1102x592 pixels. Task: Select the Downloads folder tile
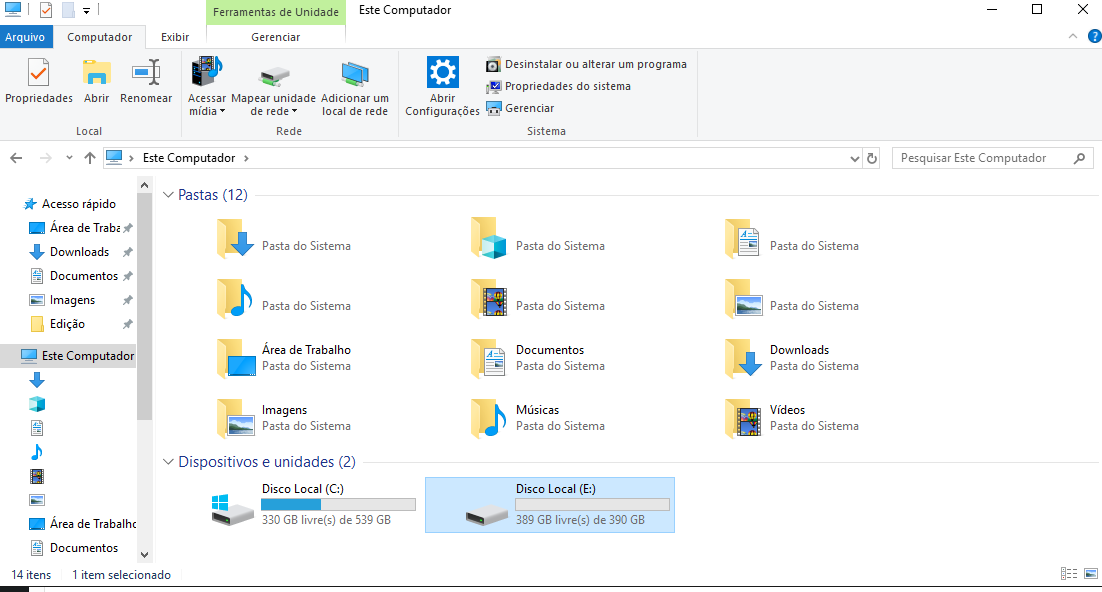(803, 357)
